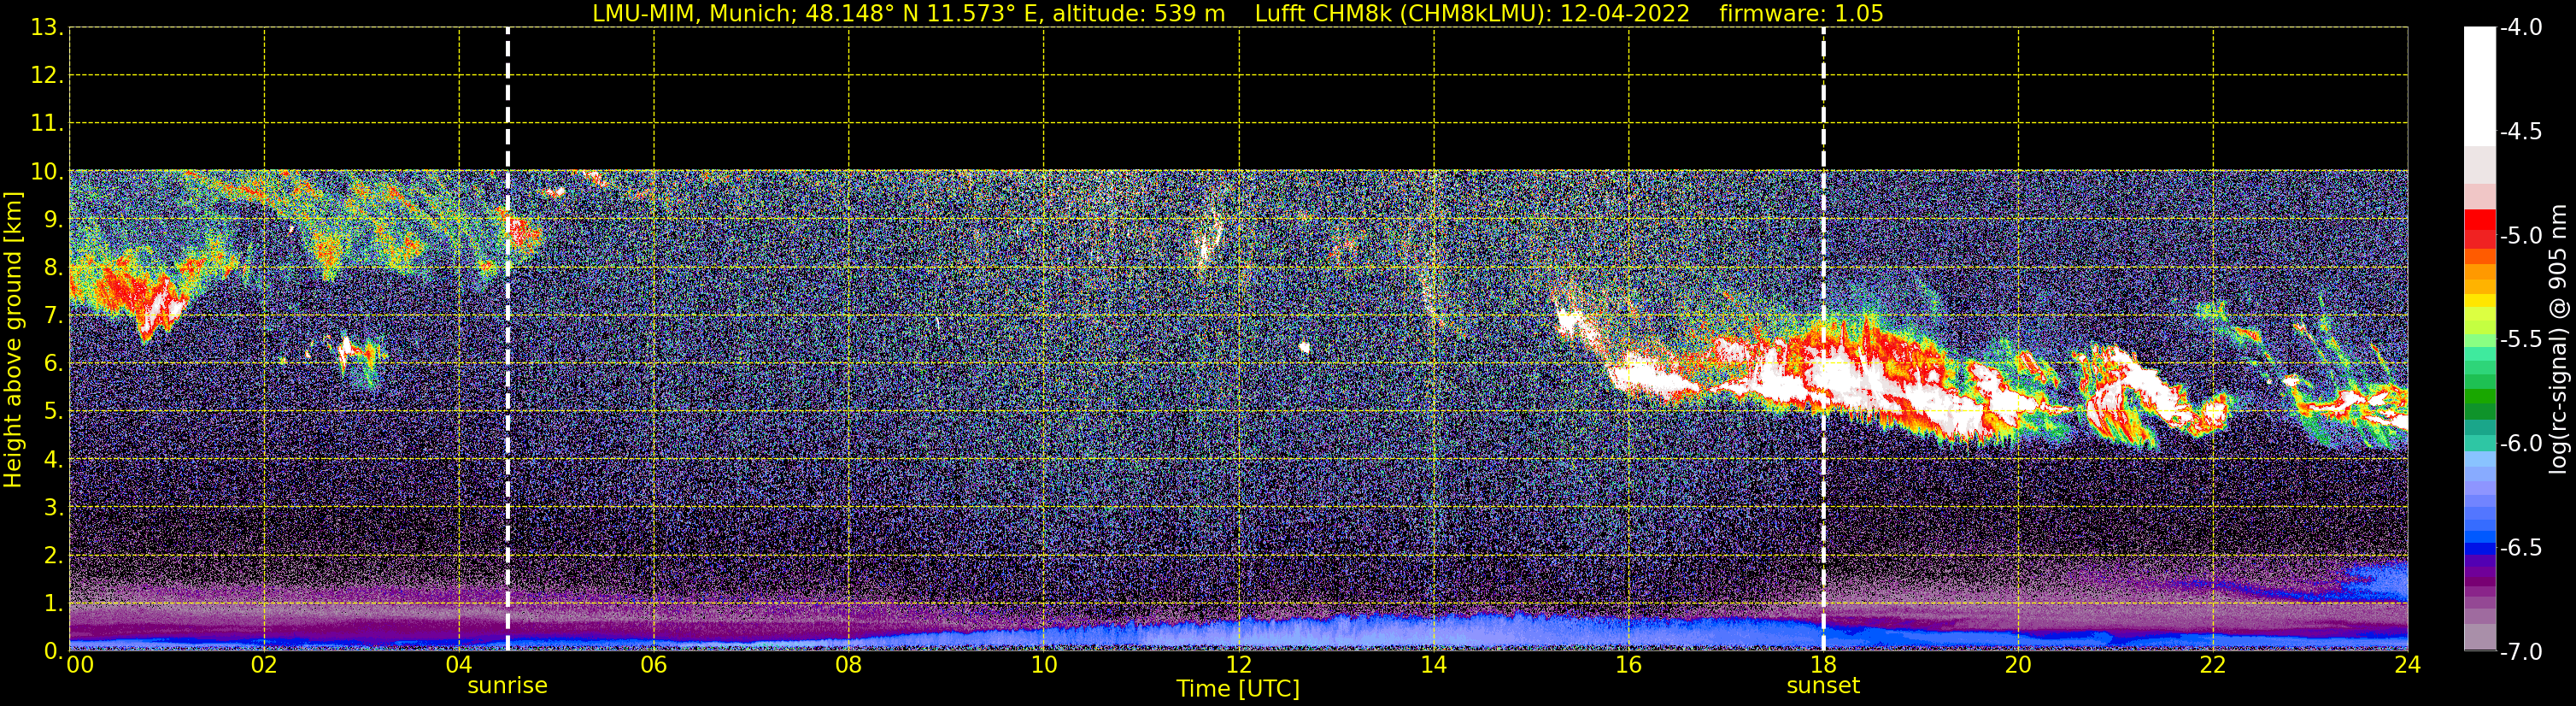Click the time tick label 12

coord(1238,665)
